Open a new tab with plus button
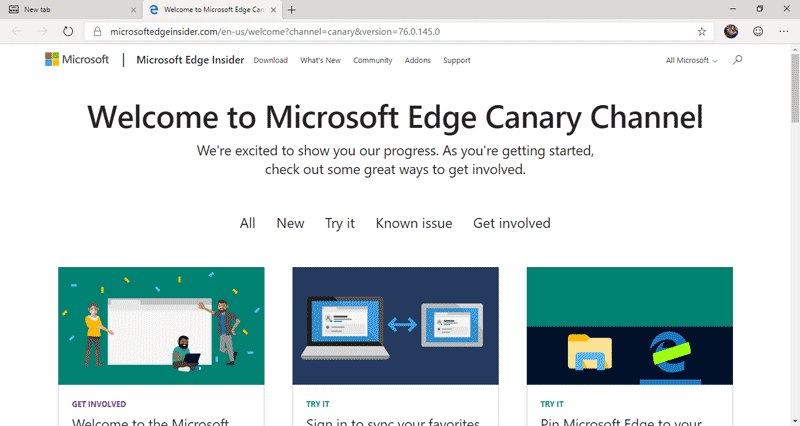The image size is (800, 426). point(291,10)
